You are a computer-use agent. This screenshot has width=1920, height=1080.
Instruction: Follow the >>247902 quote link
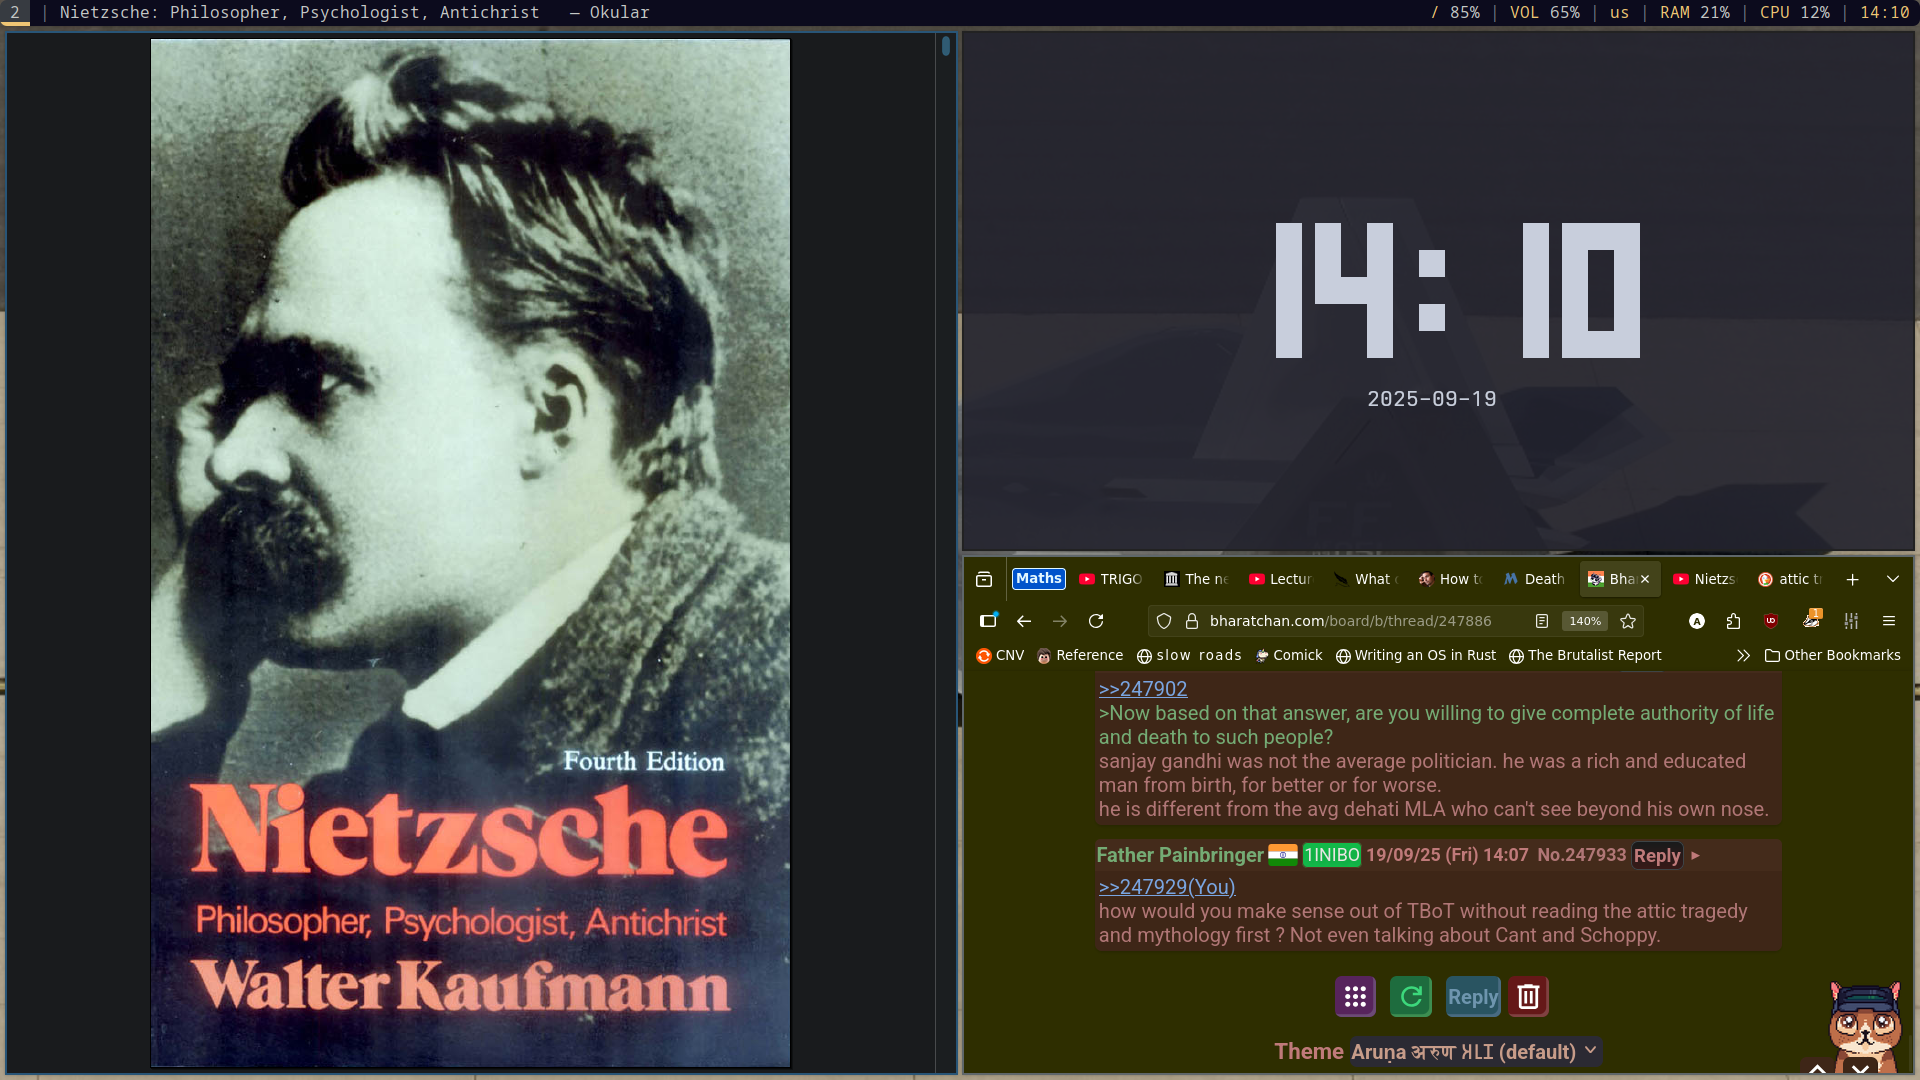[1143, 689]
